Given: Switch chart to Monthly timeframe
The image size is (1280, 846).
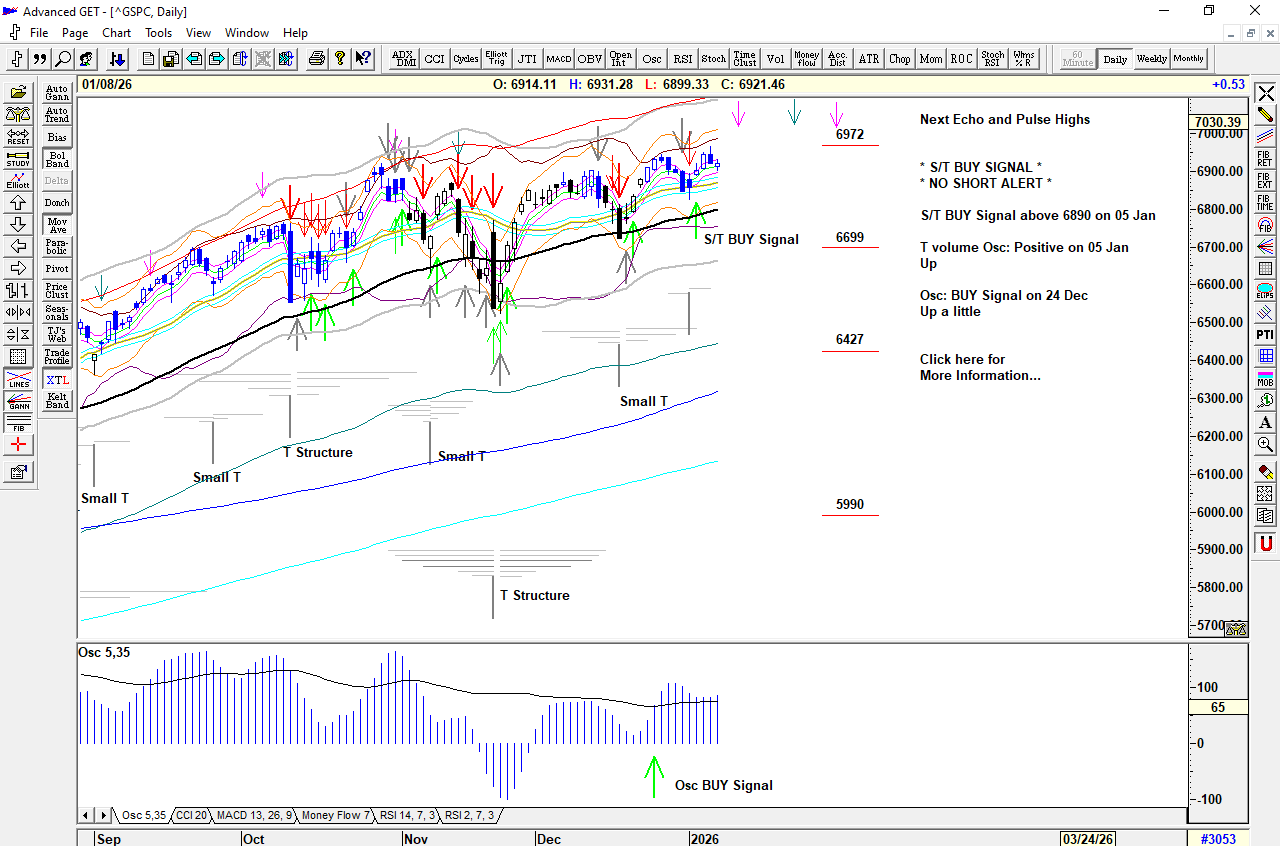Looking at the screenshot, I should click(1189, 59).
